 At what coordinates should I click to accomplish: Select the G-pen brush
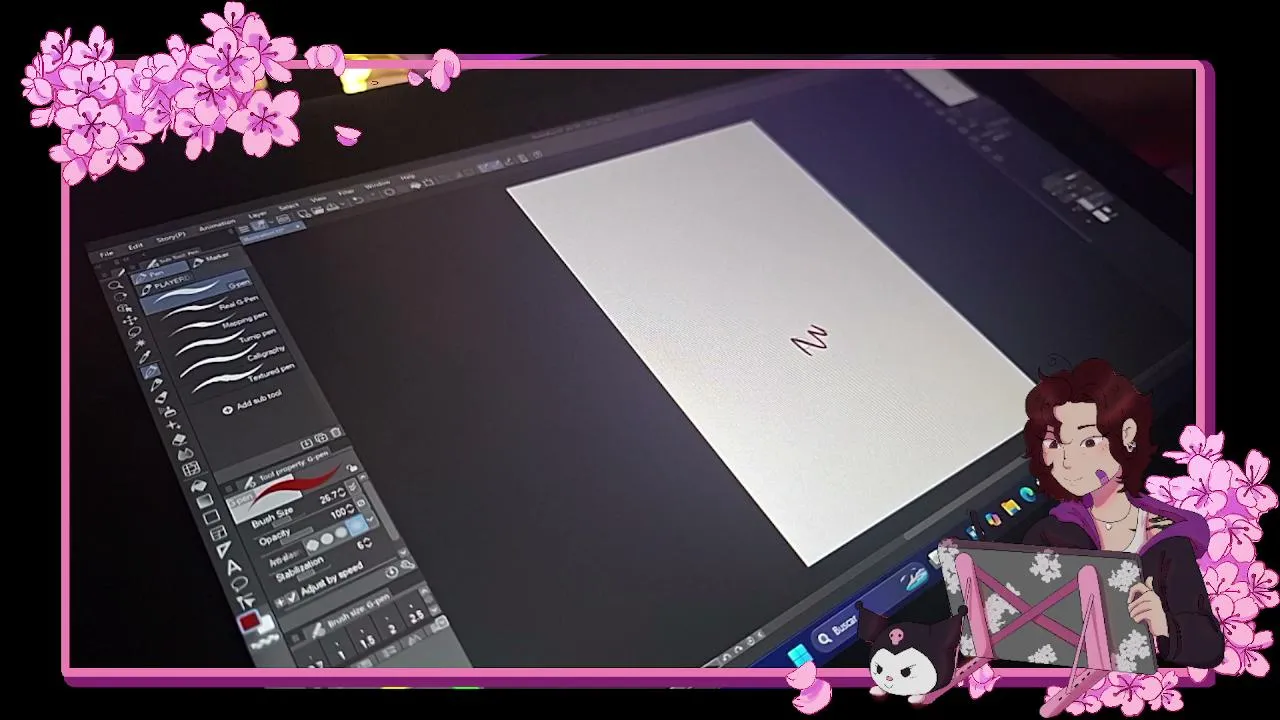196,292
